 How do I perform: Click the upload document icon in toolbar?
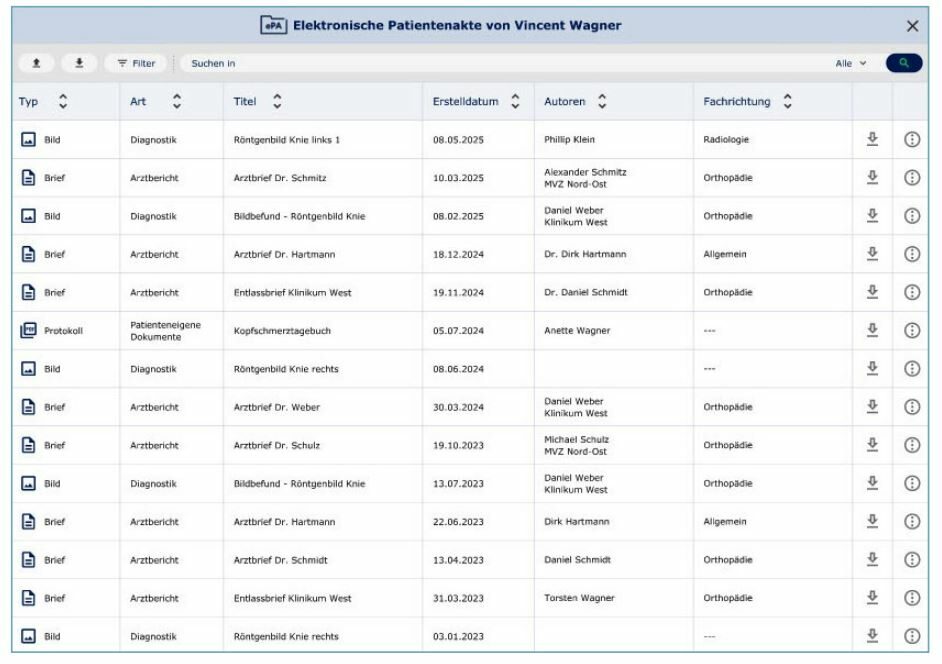click(36, 63)
